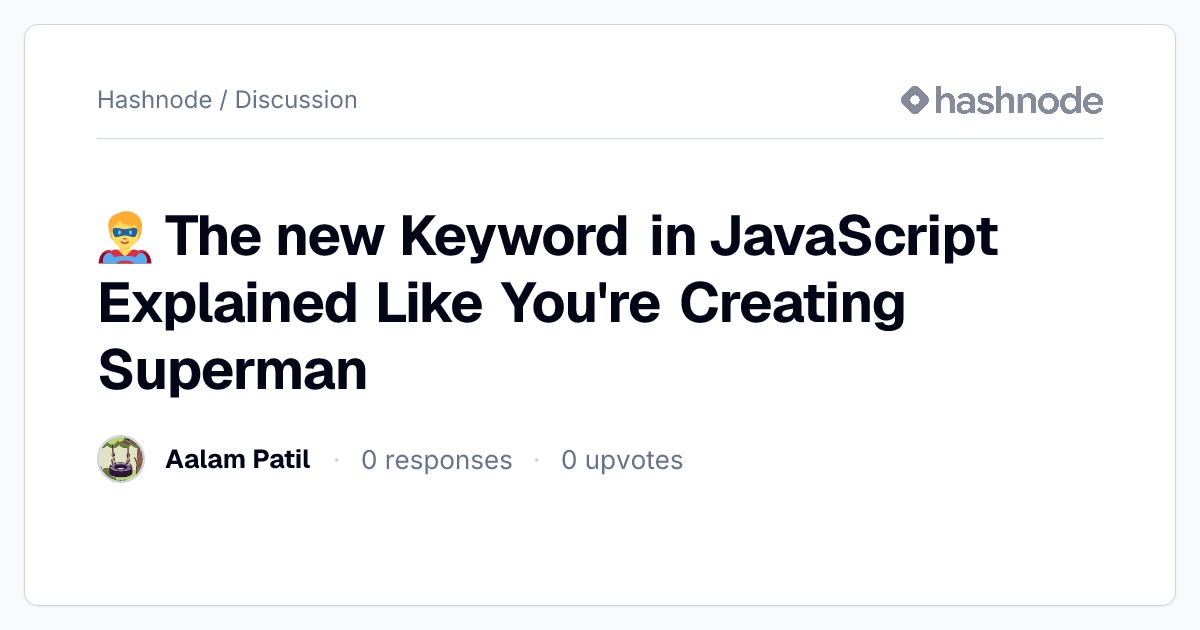
Task: Click the superhero emoji before the title
Action: tap(125, 239)
